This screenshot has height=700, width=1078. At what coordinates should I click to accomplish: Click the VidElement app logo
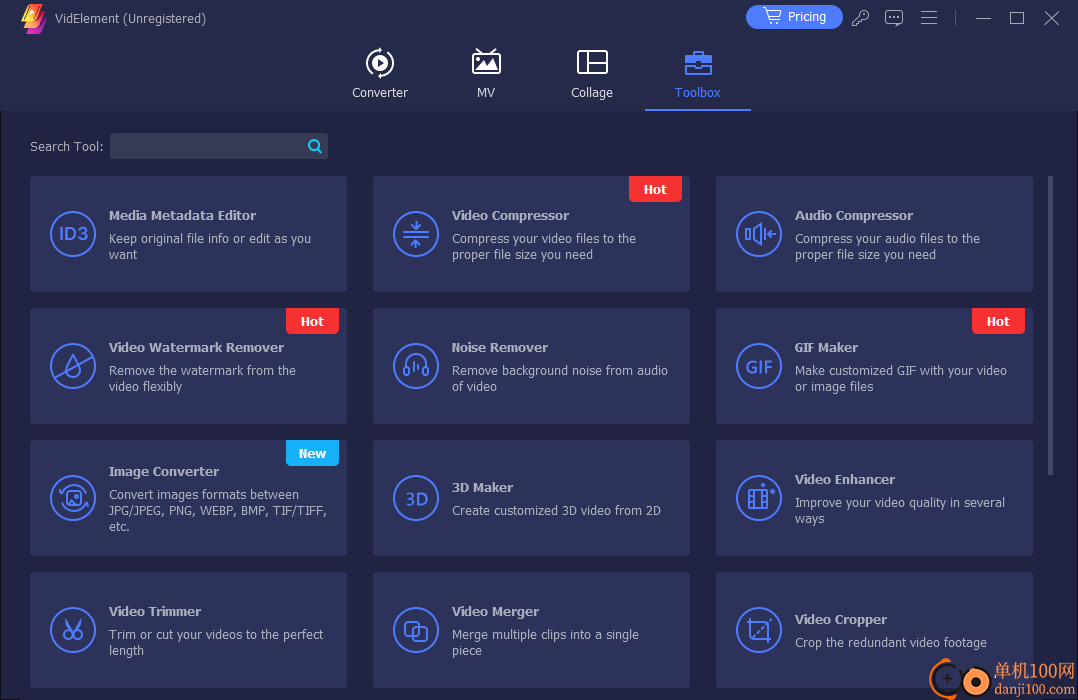tap(33, 19)
